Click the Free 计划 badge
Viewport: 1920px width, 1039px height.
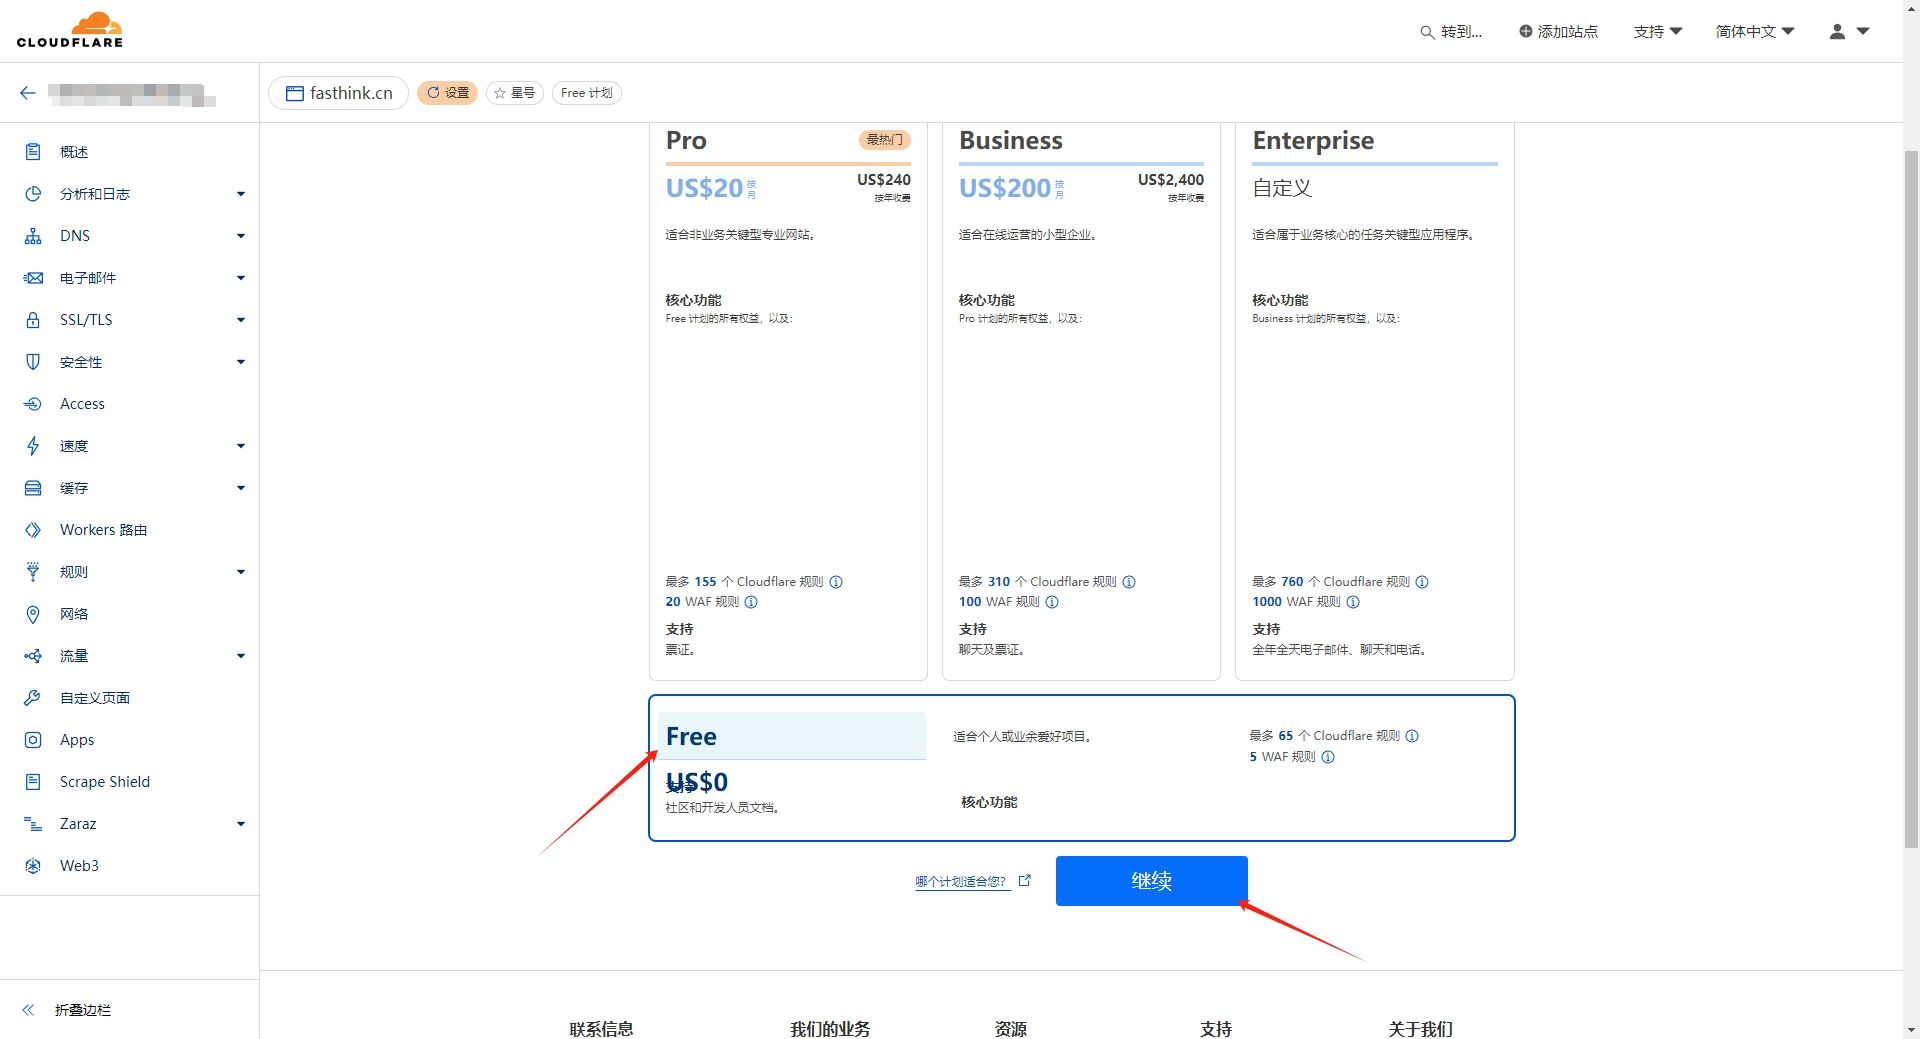[x=586, y=93]
